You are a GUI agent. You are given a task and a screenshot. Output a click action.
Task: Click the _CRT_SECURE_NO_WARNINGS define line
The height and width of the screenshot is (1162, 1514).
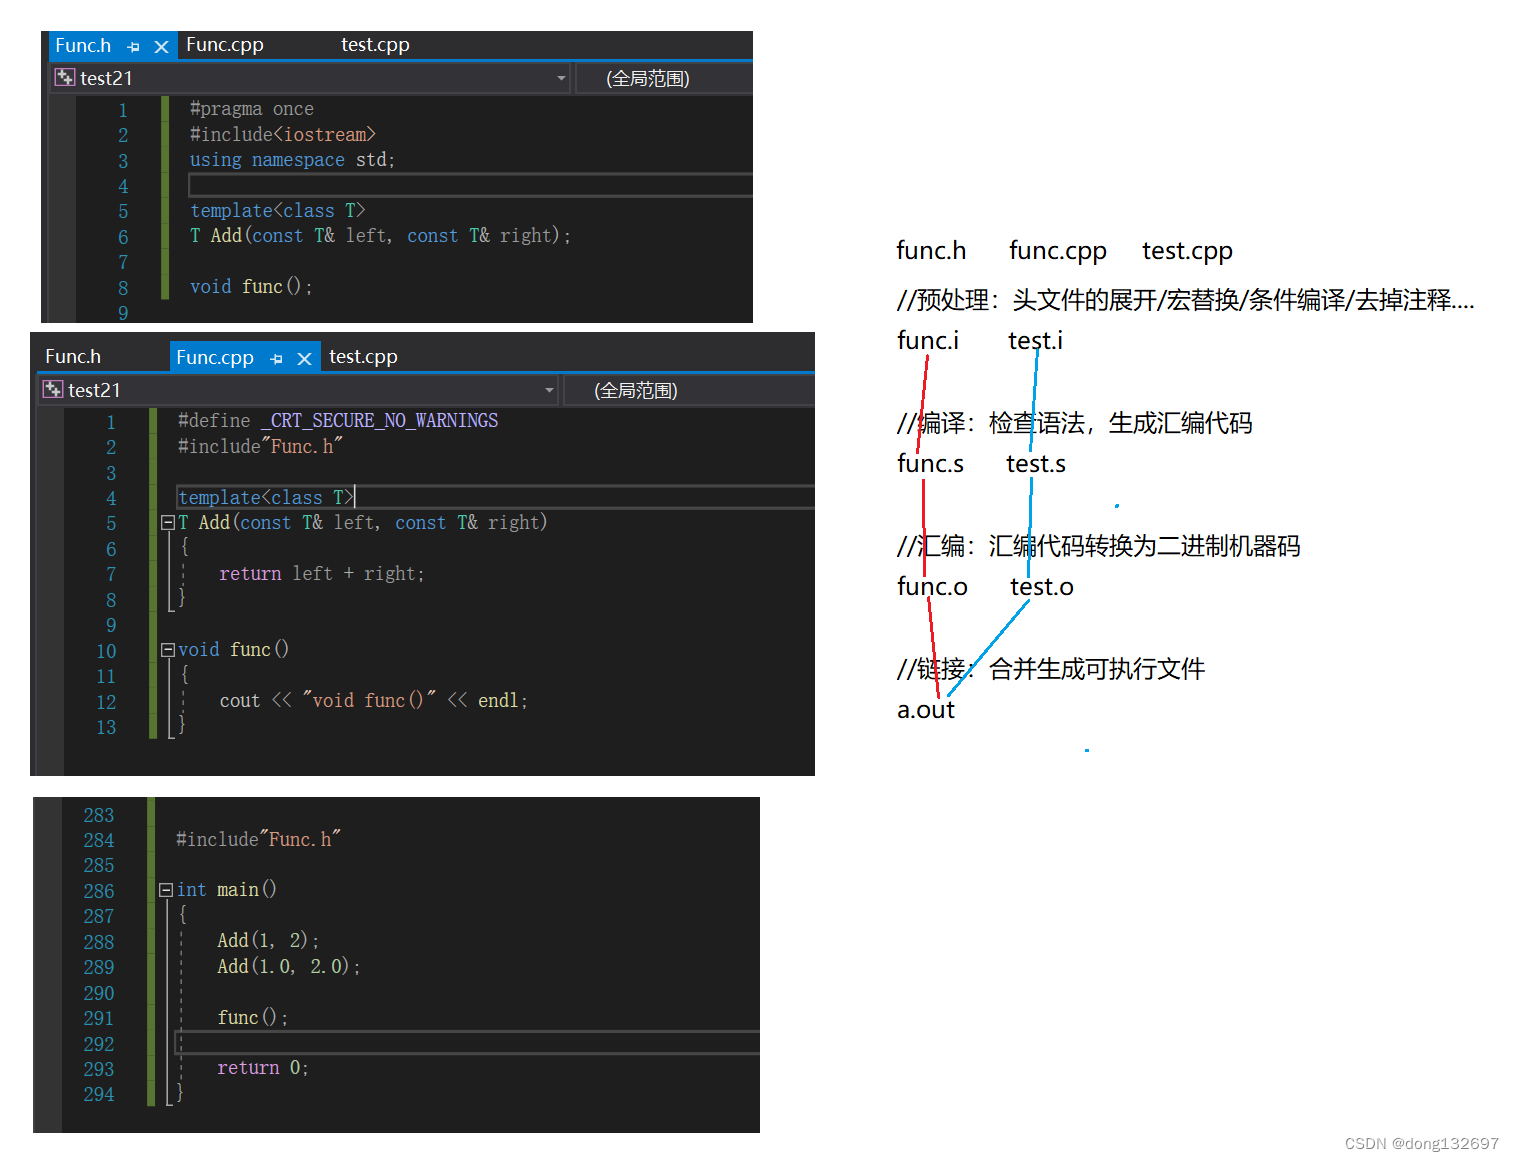pos(338,421)
